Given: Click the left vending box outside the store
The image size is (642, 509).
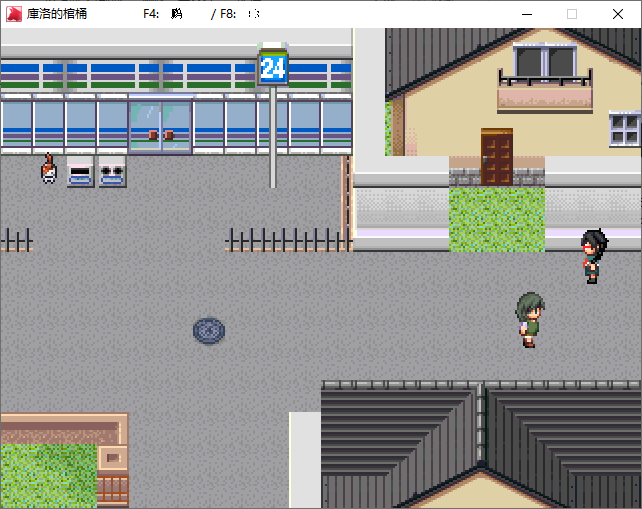Looking at the screenshot, I should [80, 171].
